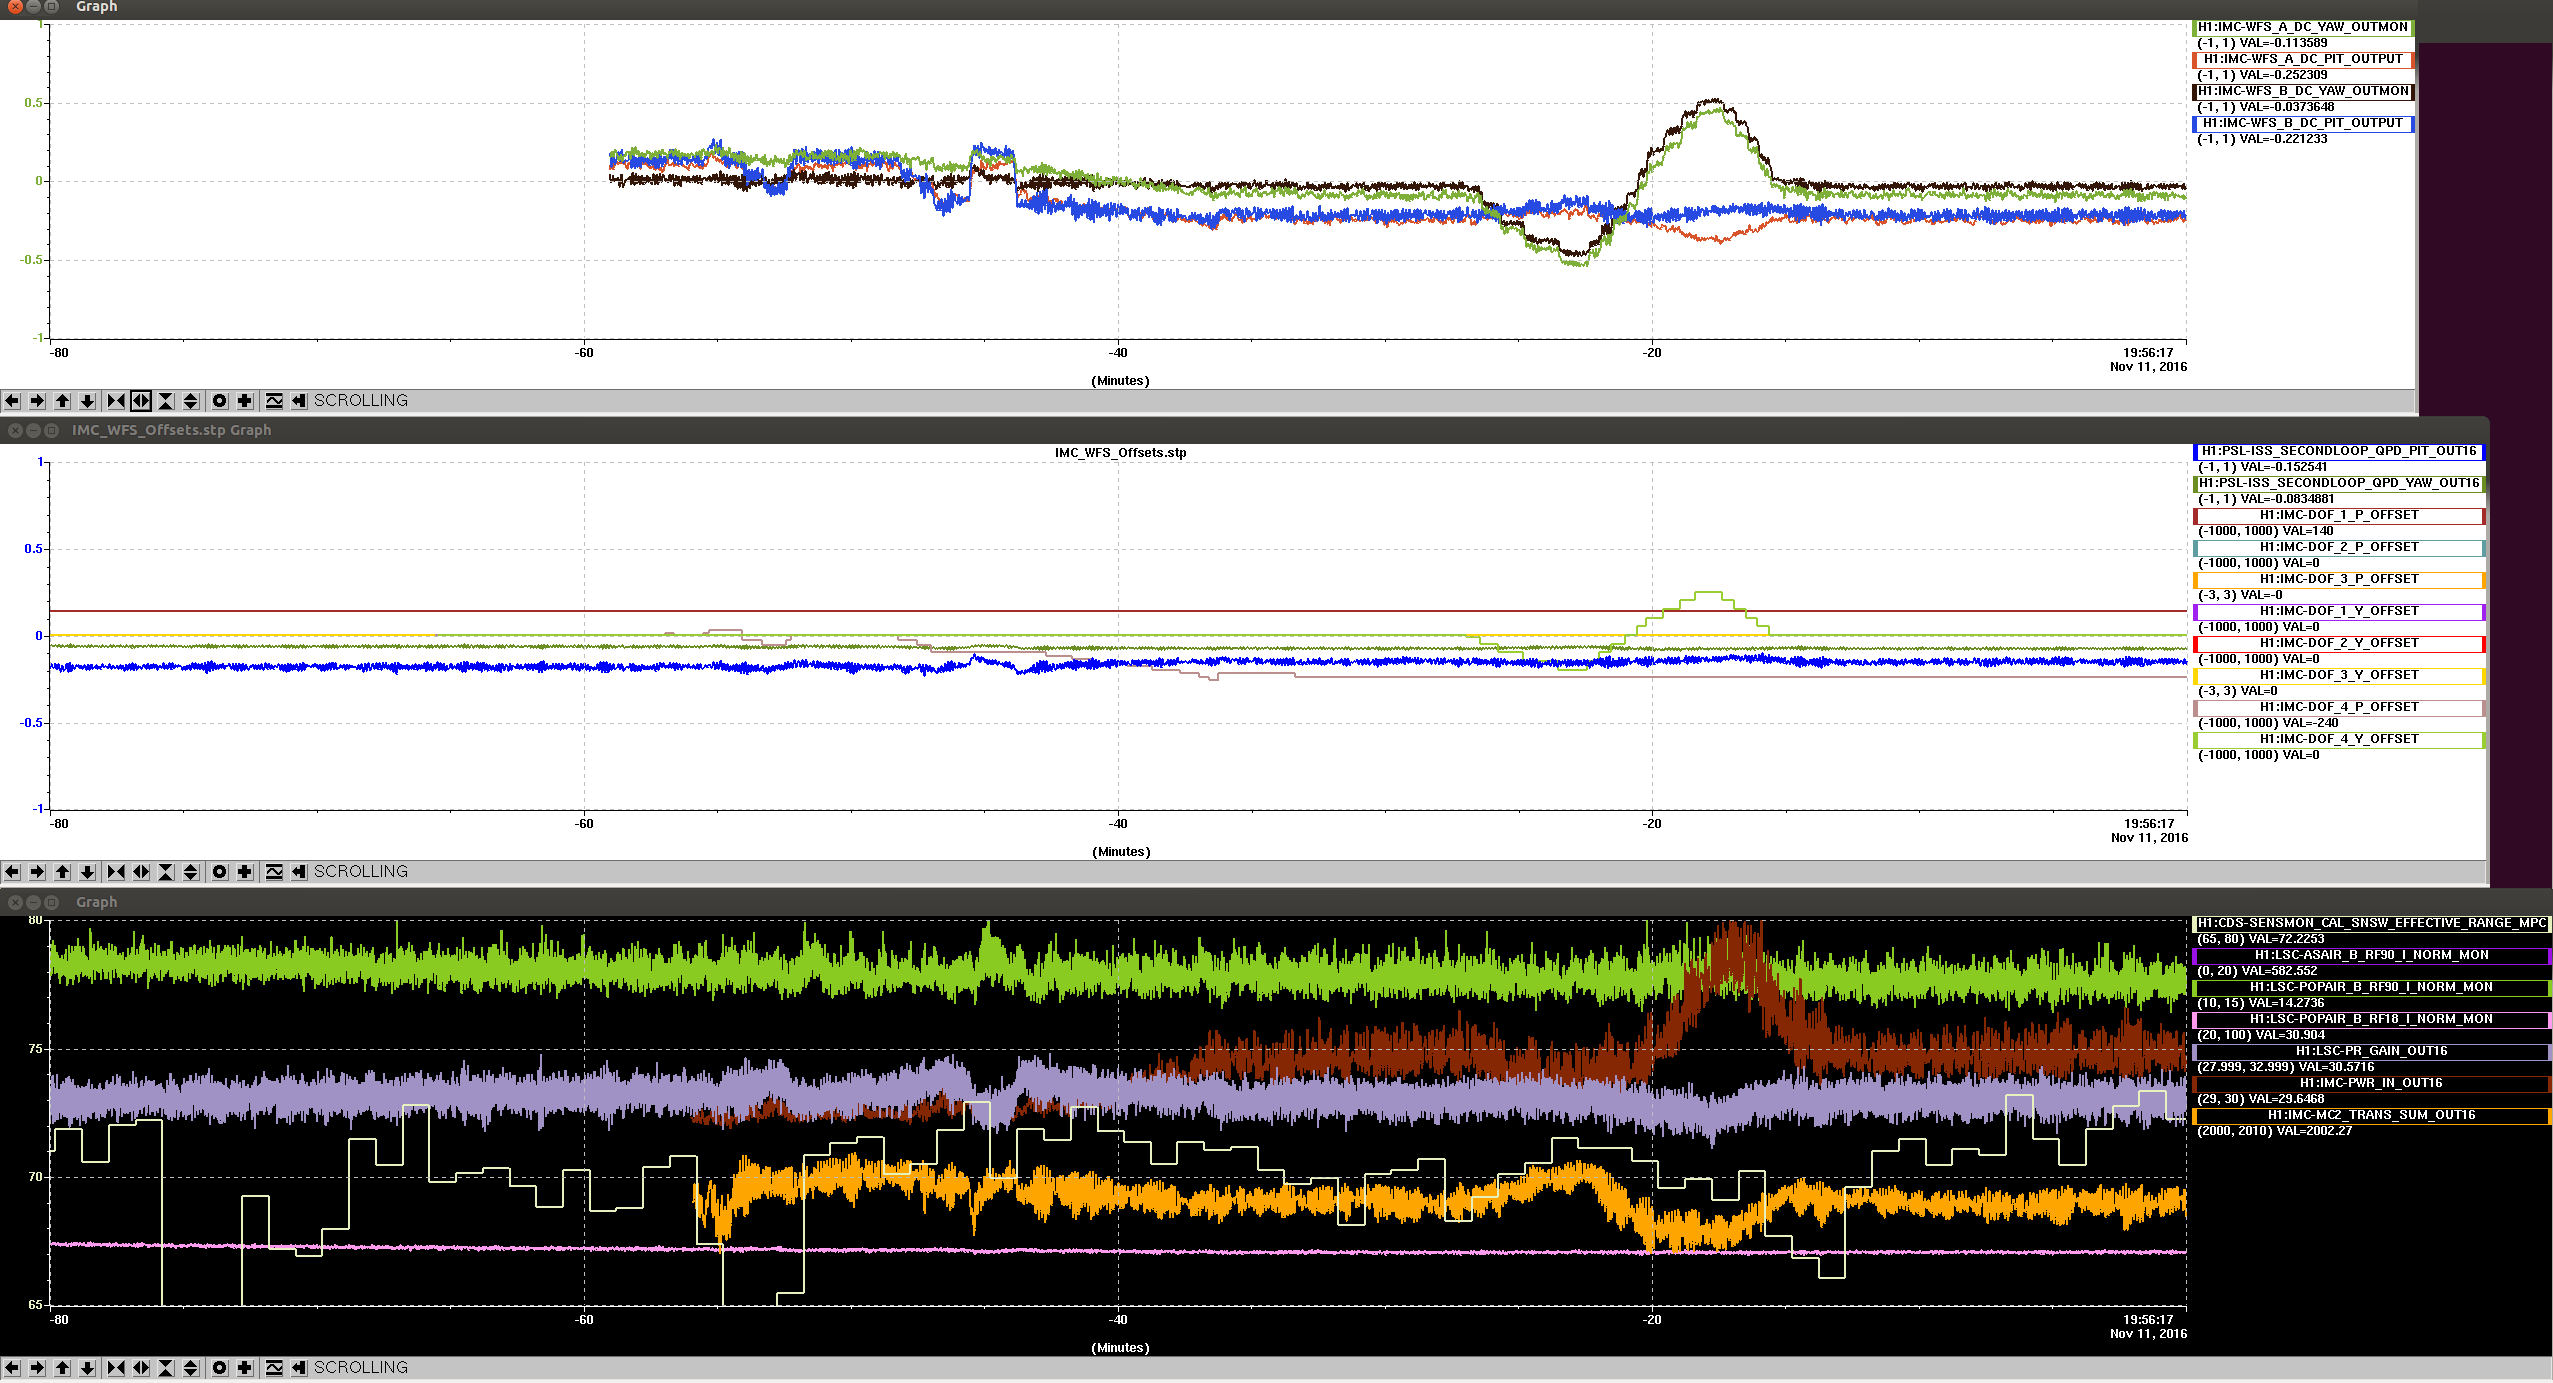This screenshot has height=1383, width=2553.
Task: Select H1:IMC-WFS_B_DC_YAW_OUTMON legend entry
Action: click(x=2303, y=92)
